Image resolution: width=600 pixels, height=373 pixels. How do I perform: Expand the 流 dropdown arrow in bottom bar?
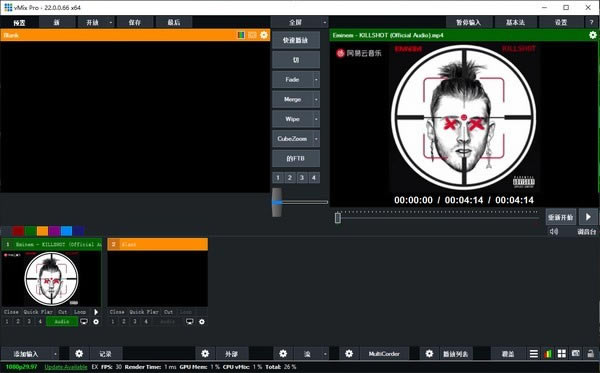[325, 354]
